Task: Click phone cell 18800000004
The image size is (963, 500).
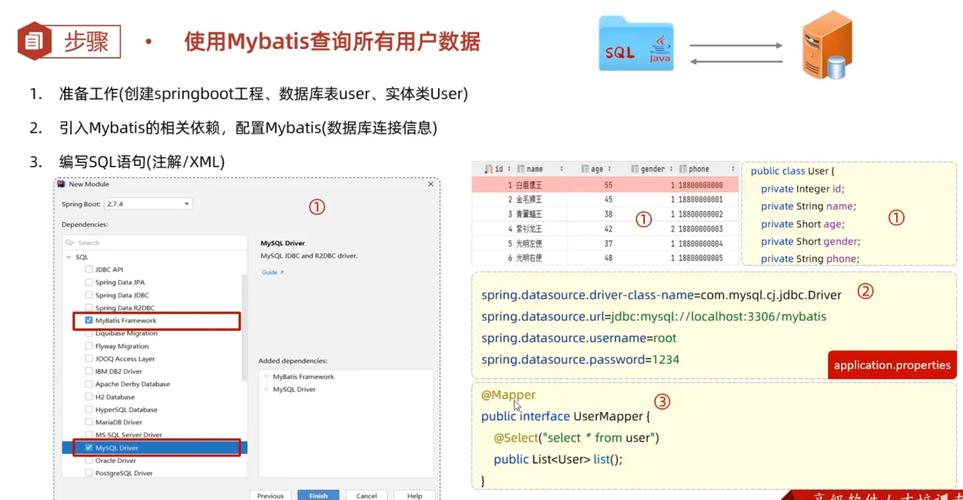Action: (x=700, y=243)
